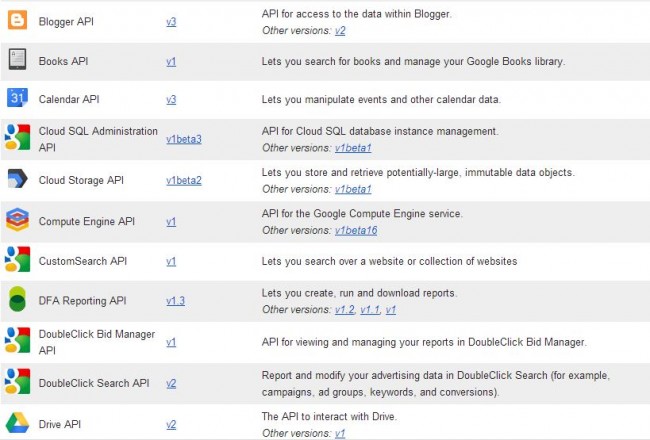Click the Blogger API orange icon

coord(17,20)
